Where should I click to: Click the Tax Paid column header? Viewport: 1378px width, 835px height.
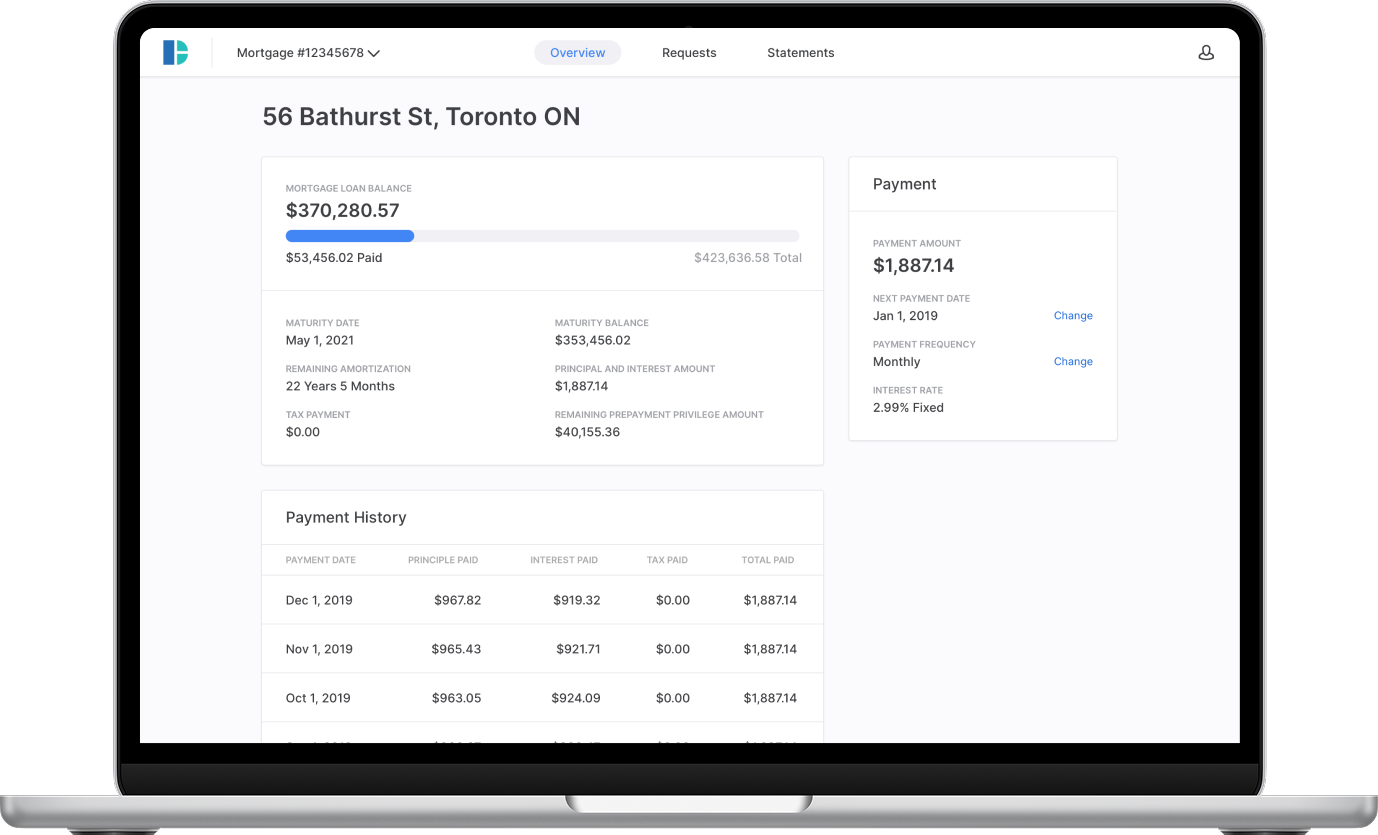pyautogui.click(x=667, y=560)
